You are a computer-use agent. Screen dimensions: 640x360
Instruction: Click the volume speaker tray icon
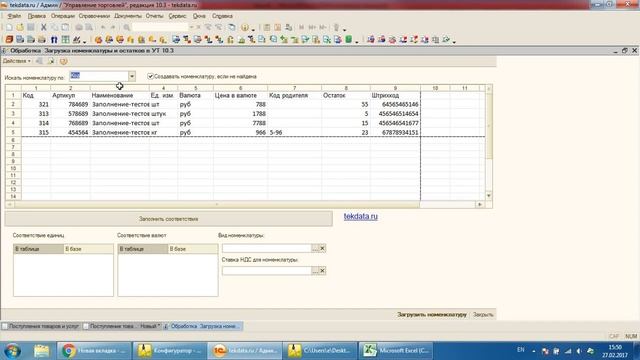(579, 351)
